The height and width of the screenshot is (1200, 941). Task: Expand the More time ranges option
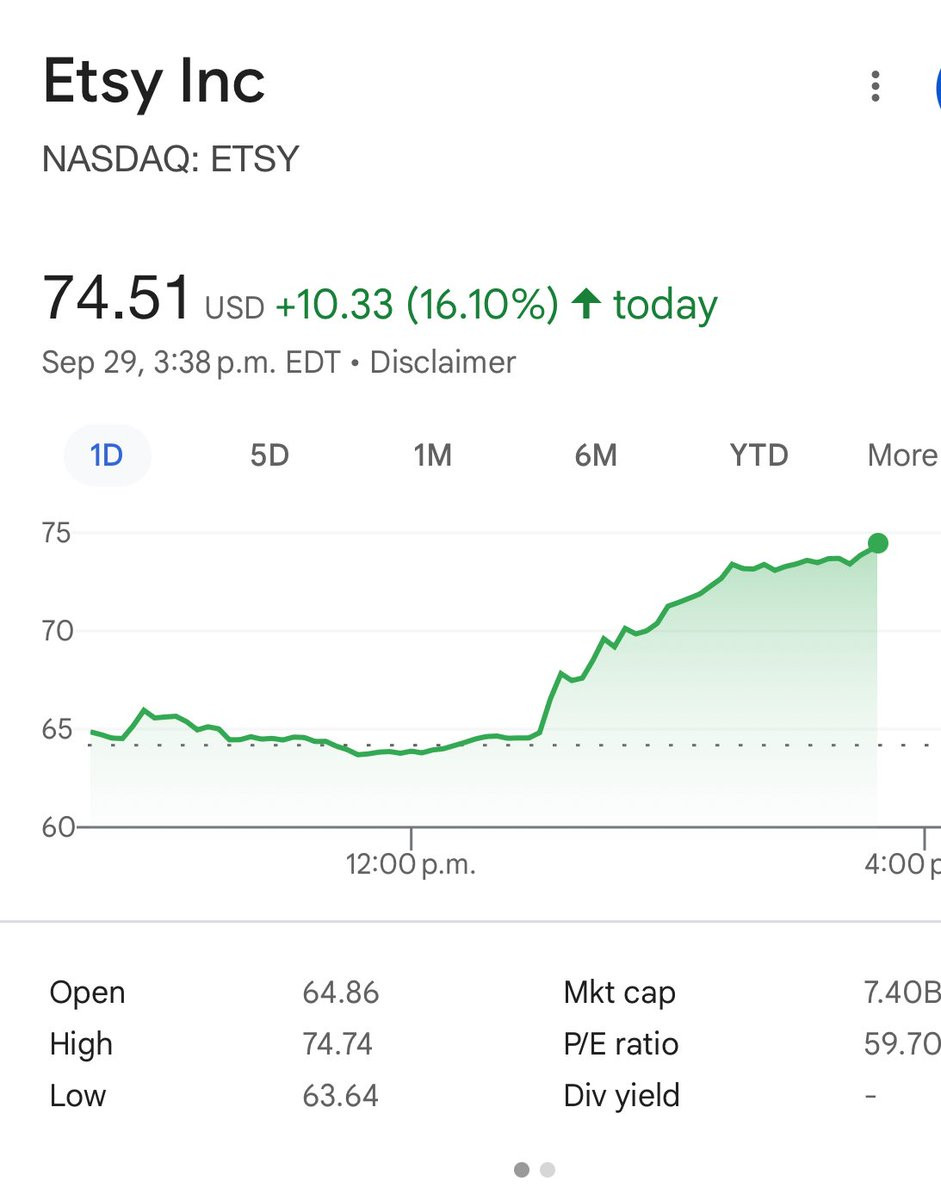pos(902,456)
